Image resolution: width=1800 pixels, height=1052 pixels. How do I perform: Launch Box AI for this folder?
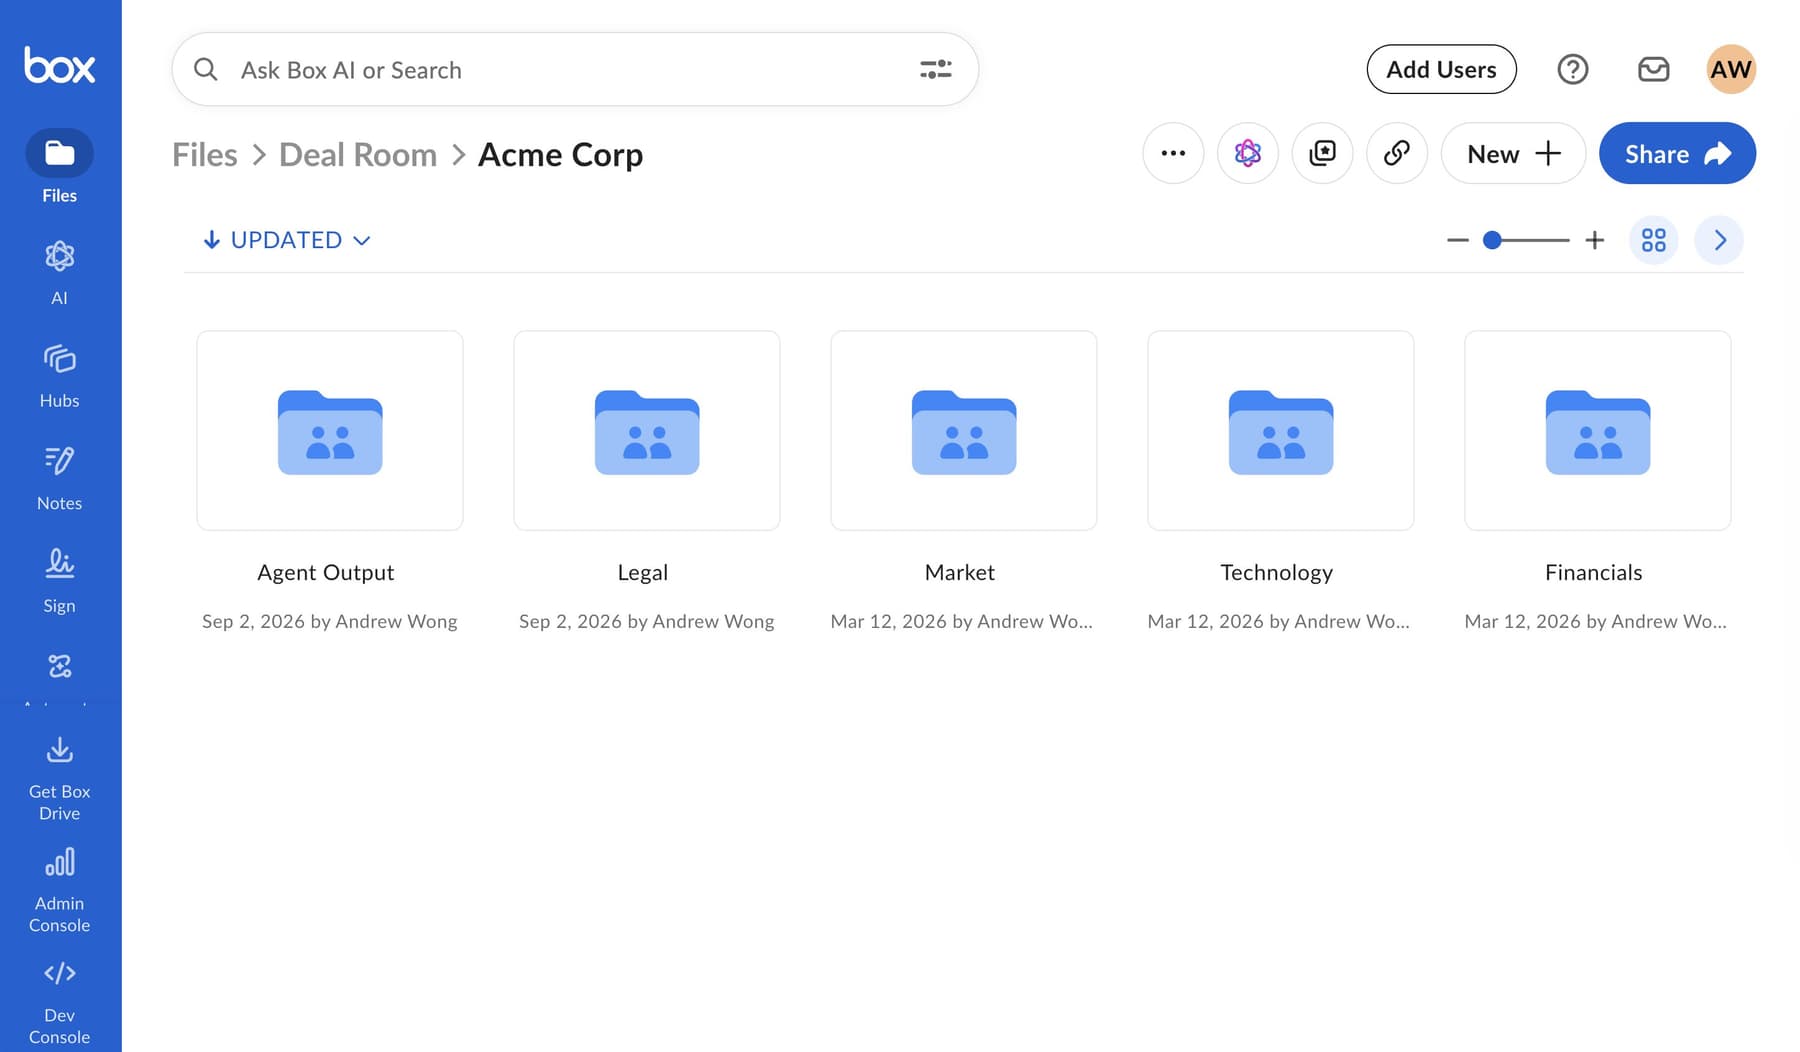1248,153
